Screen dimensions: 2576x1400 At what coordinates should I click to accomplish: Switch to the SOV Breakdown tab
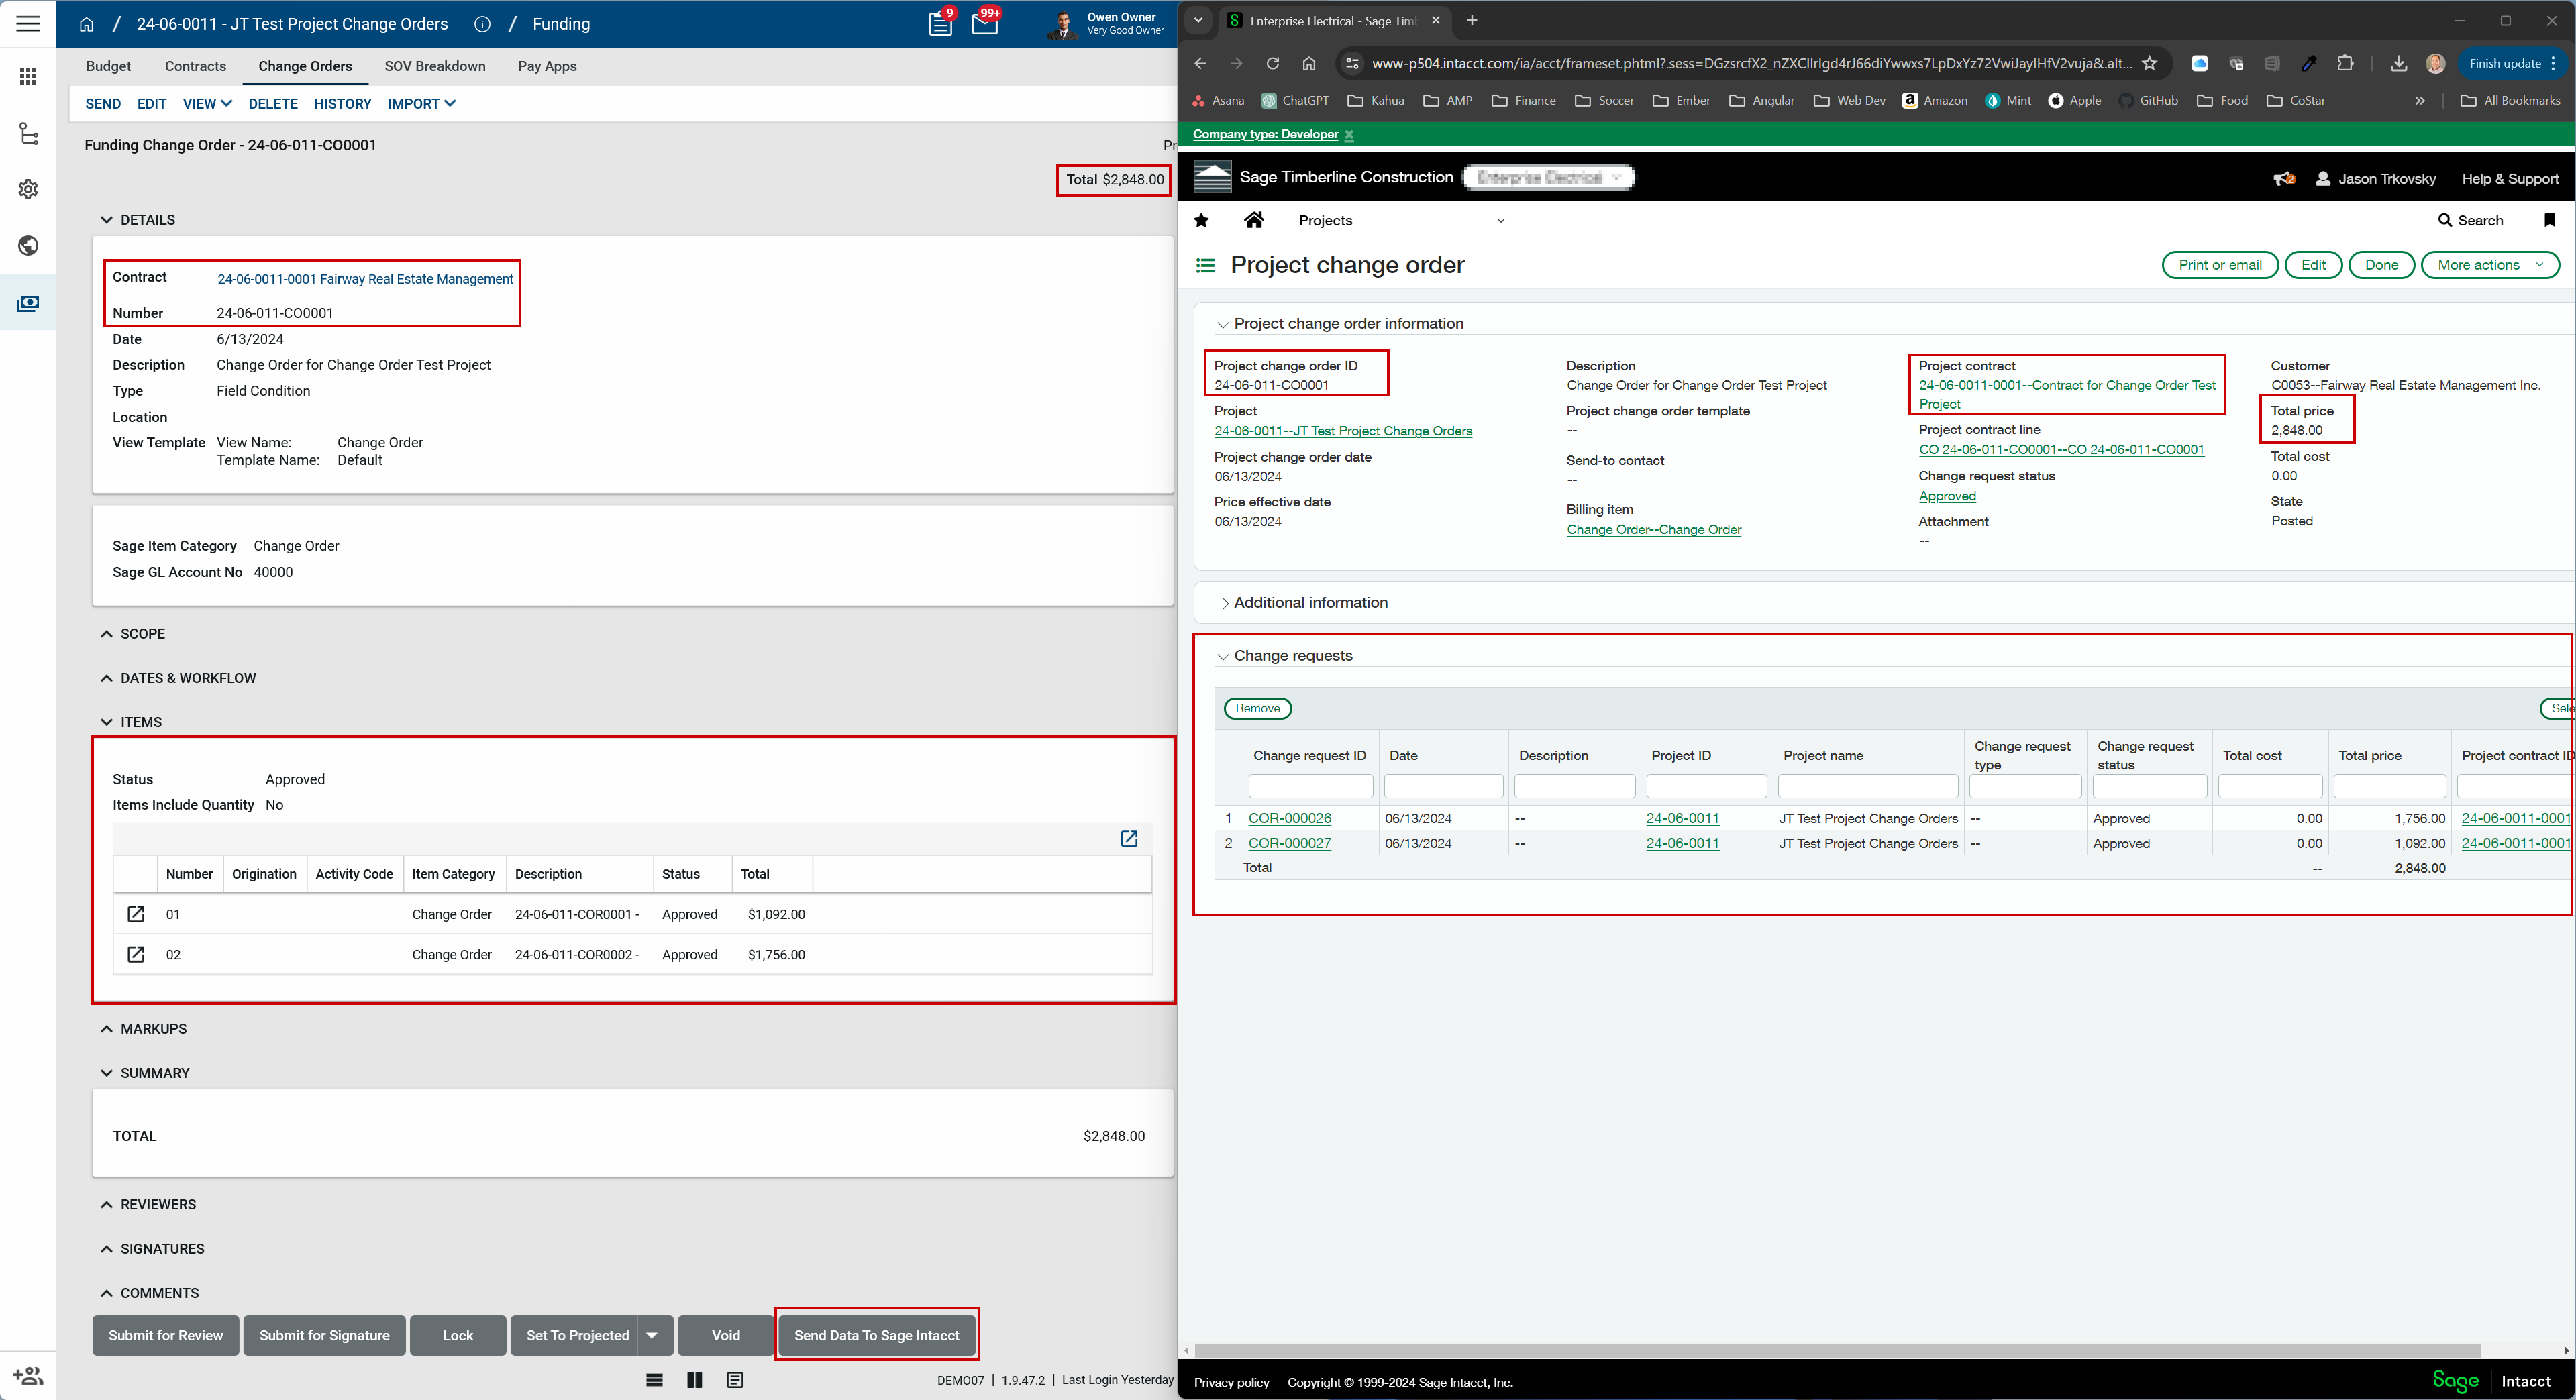coord(434,66)
